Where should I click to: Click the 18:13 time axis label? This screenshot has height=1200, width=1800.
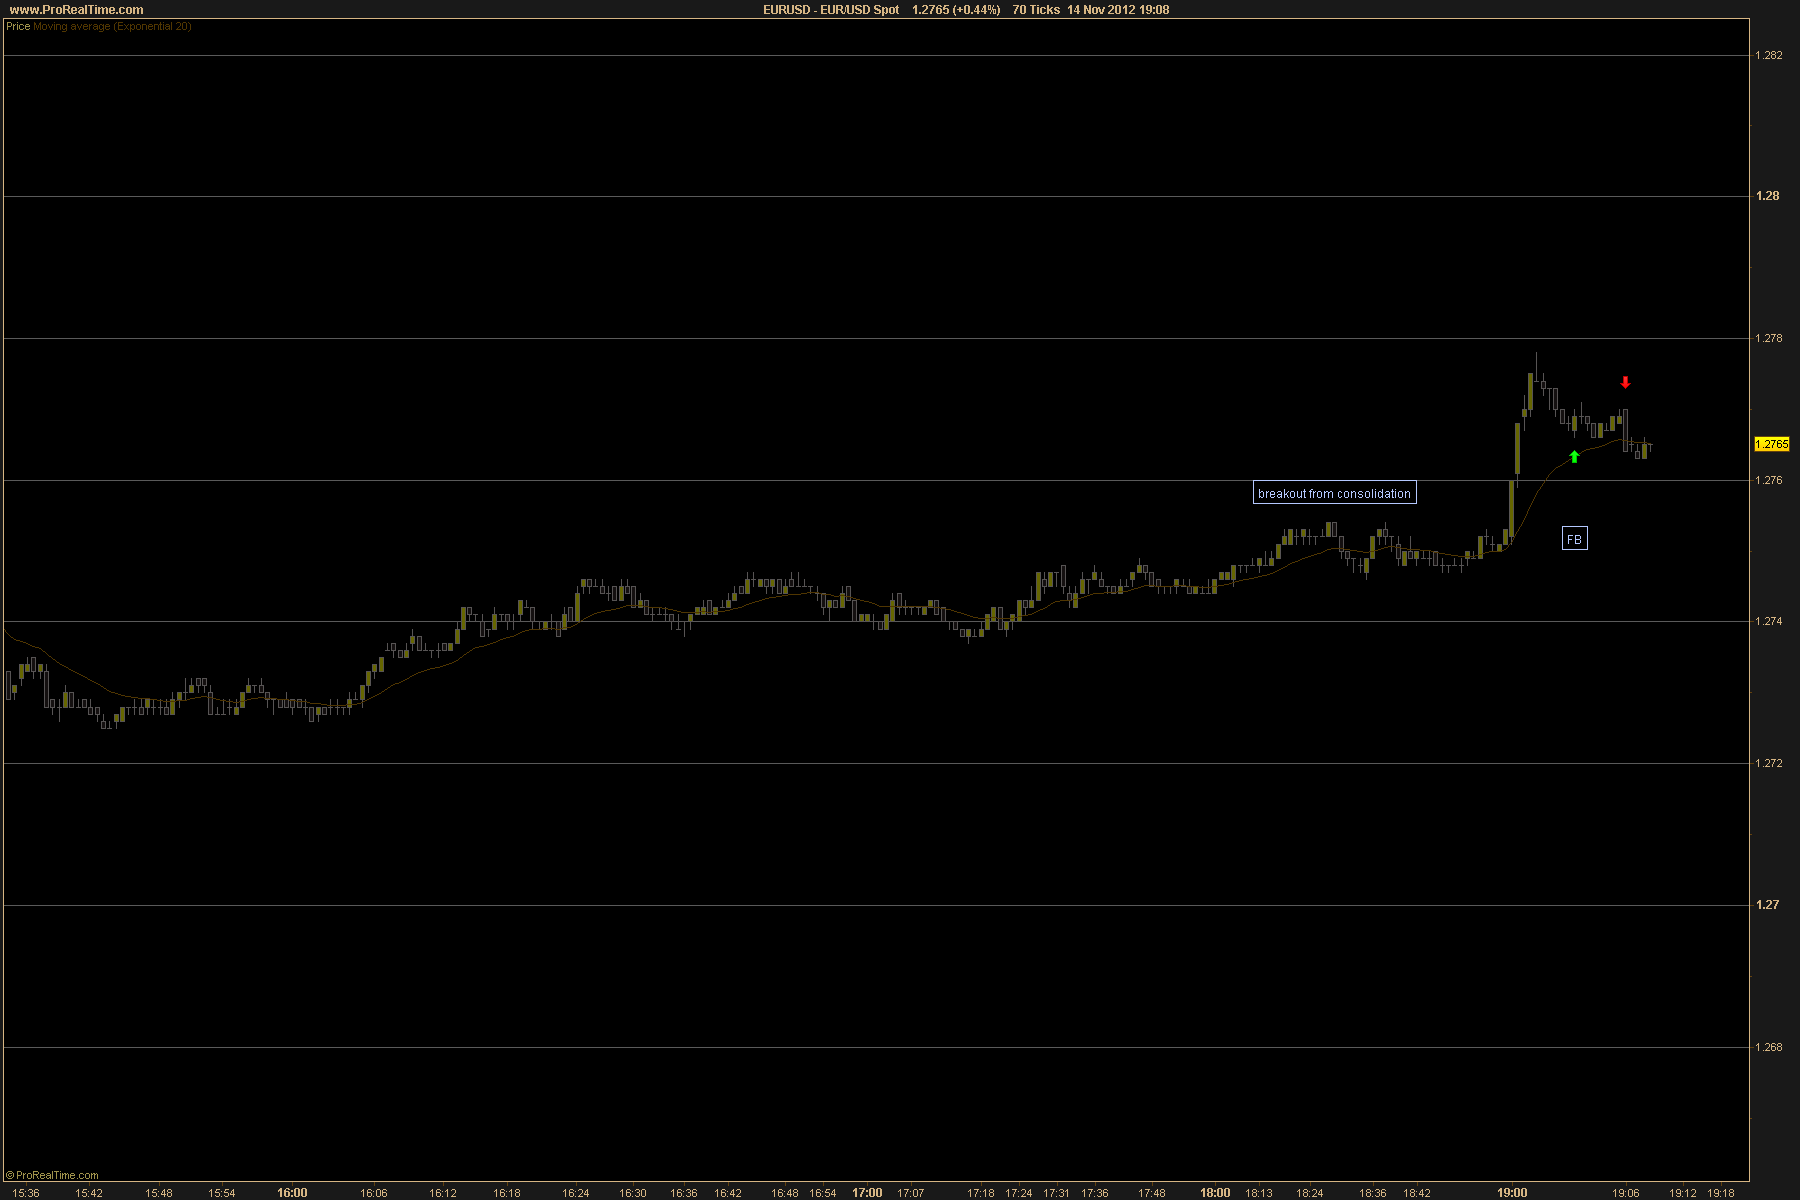pyautogui.click(x=1259, y=1193)
